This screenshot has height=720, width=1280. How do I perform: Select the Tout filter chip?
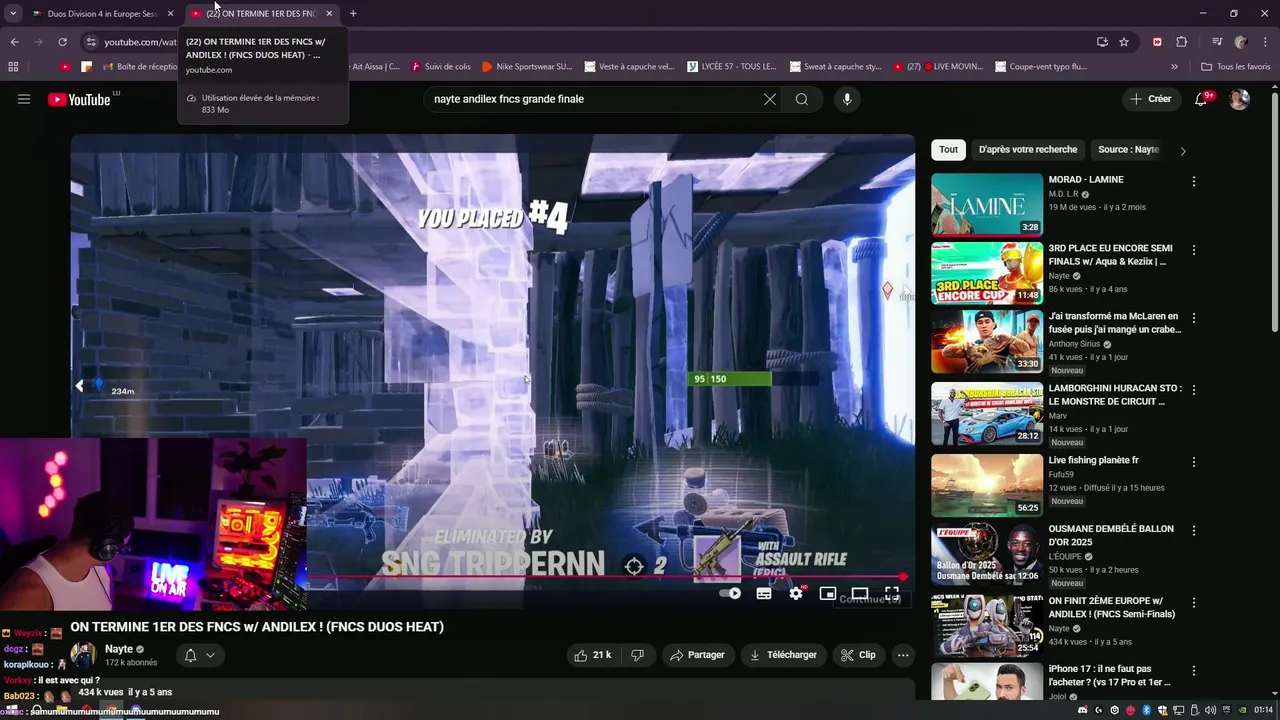(x=948, y=150)
